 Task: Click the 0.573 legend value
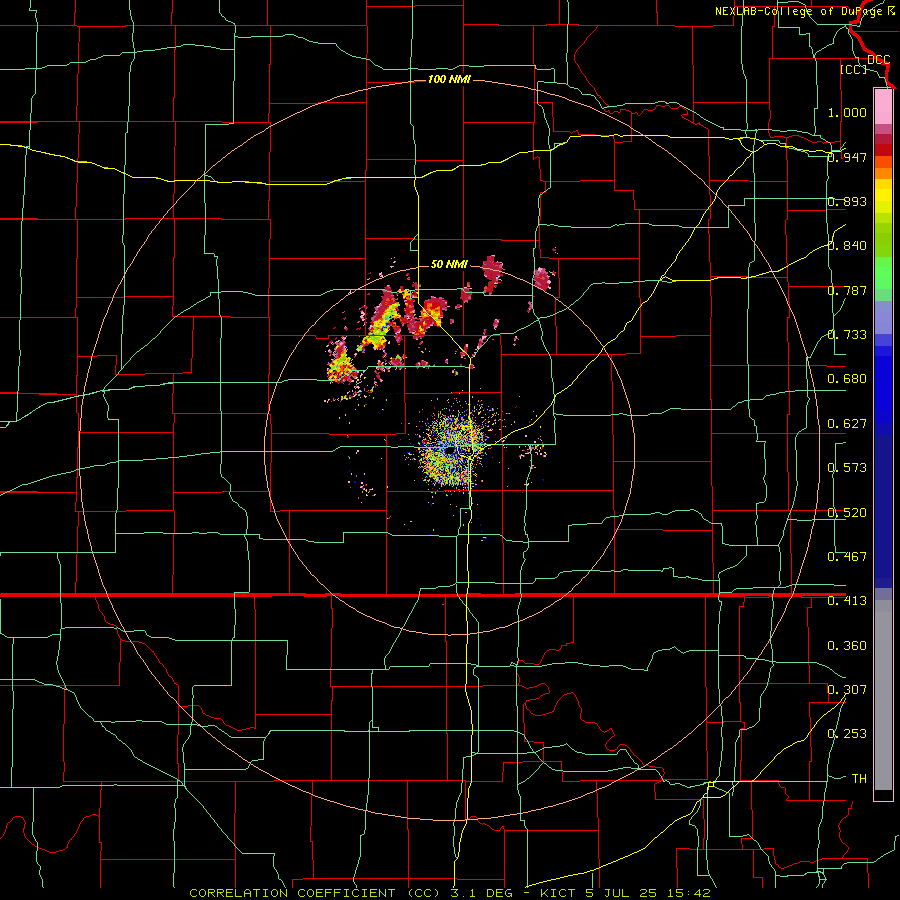[847, 468]
